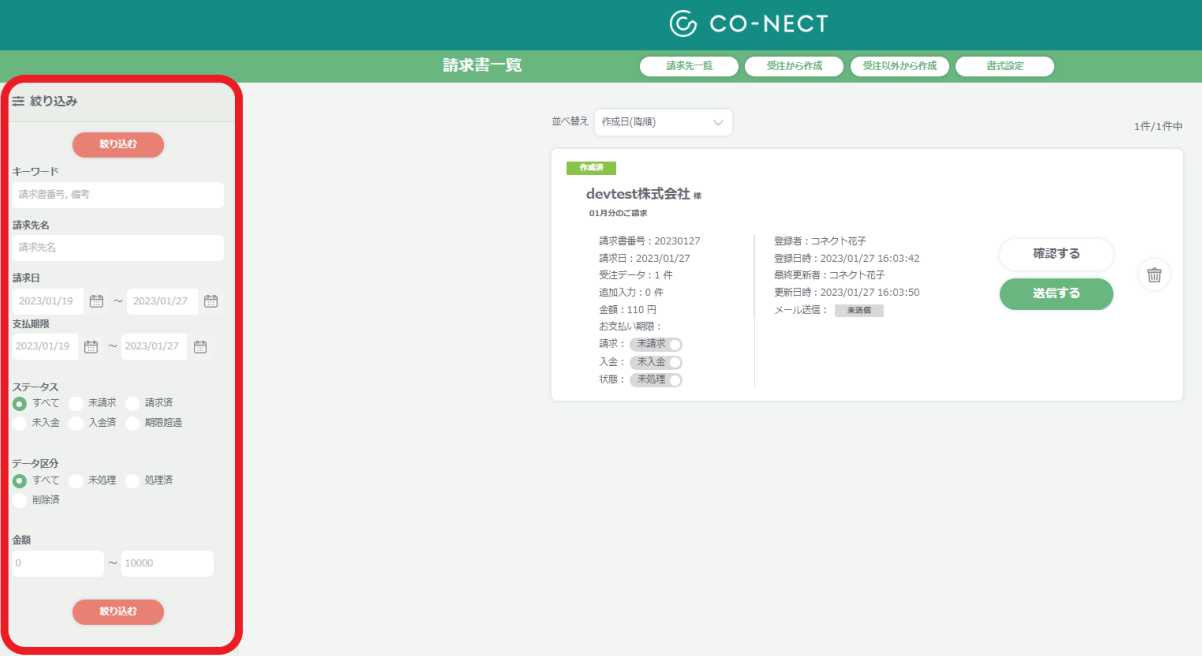This screenshot has width=1202, height=656.
Task: Click the 金額:110 円 text
Action: point(628,310)
